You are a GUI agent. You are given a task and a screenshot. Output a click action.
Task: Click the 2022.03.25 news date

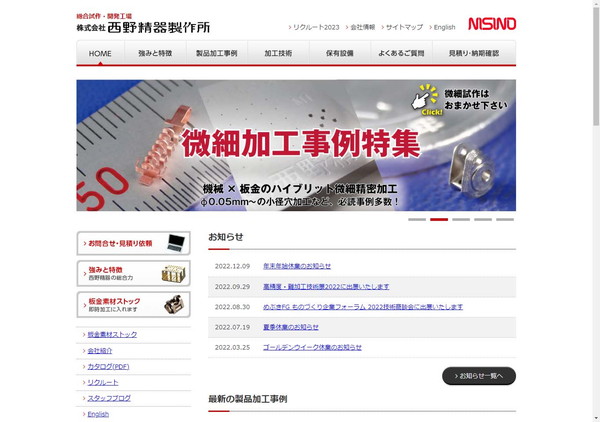click(232, 347)
